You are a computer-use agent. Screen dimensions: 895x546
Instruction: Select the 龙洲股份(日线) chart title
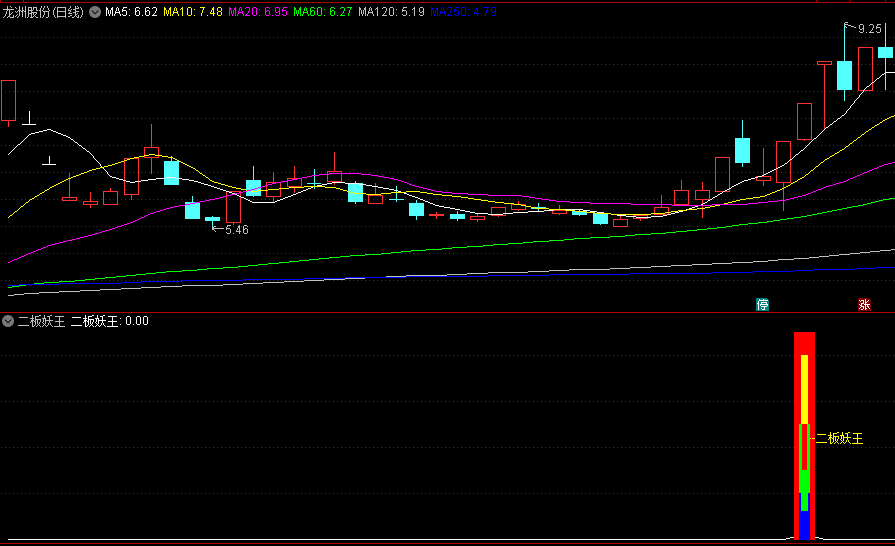43,12
